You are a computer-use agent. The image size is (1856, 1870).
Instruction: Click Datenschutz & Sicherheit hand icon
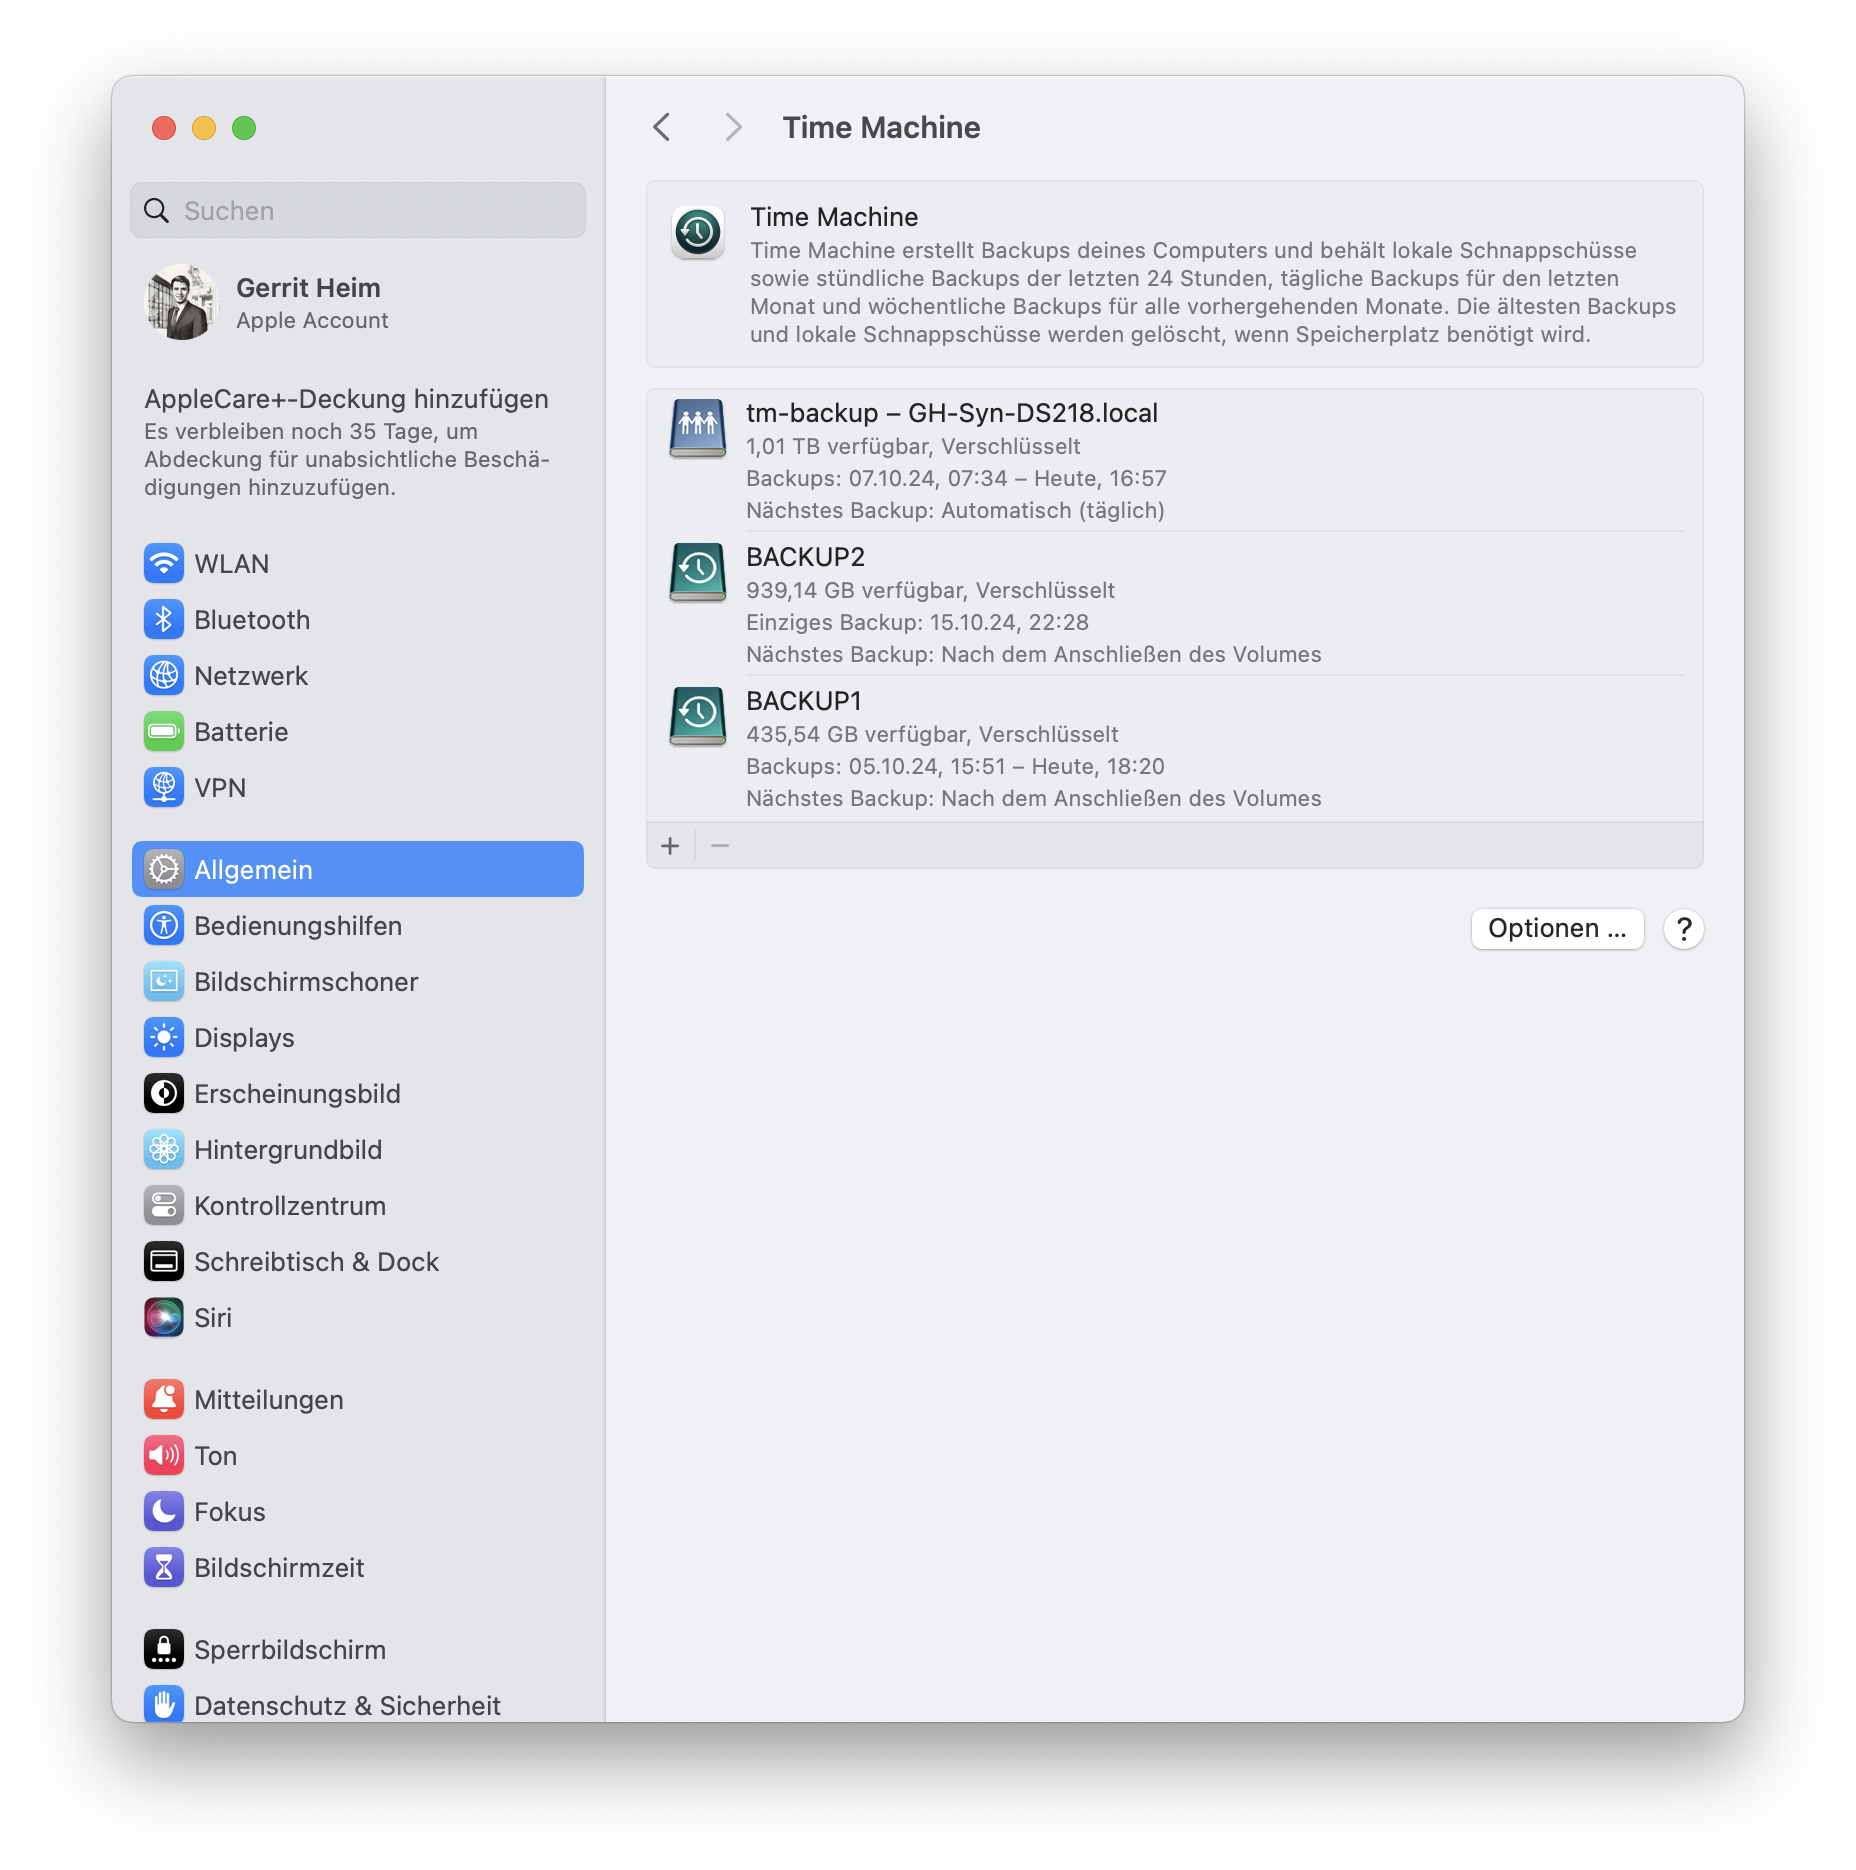click(x=163, y=1704)
